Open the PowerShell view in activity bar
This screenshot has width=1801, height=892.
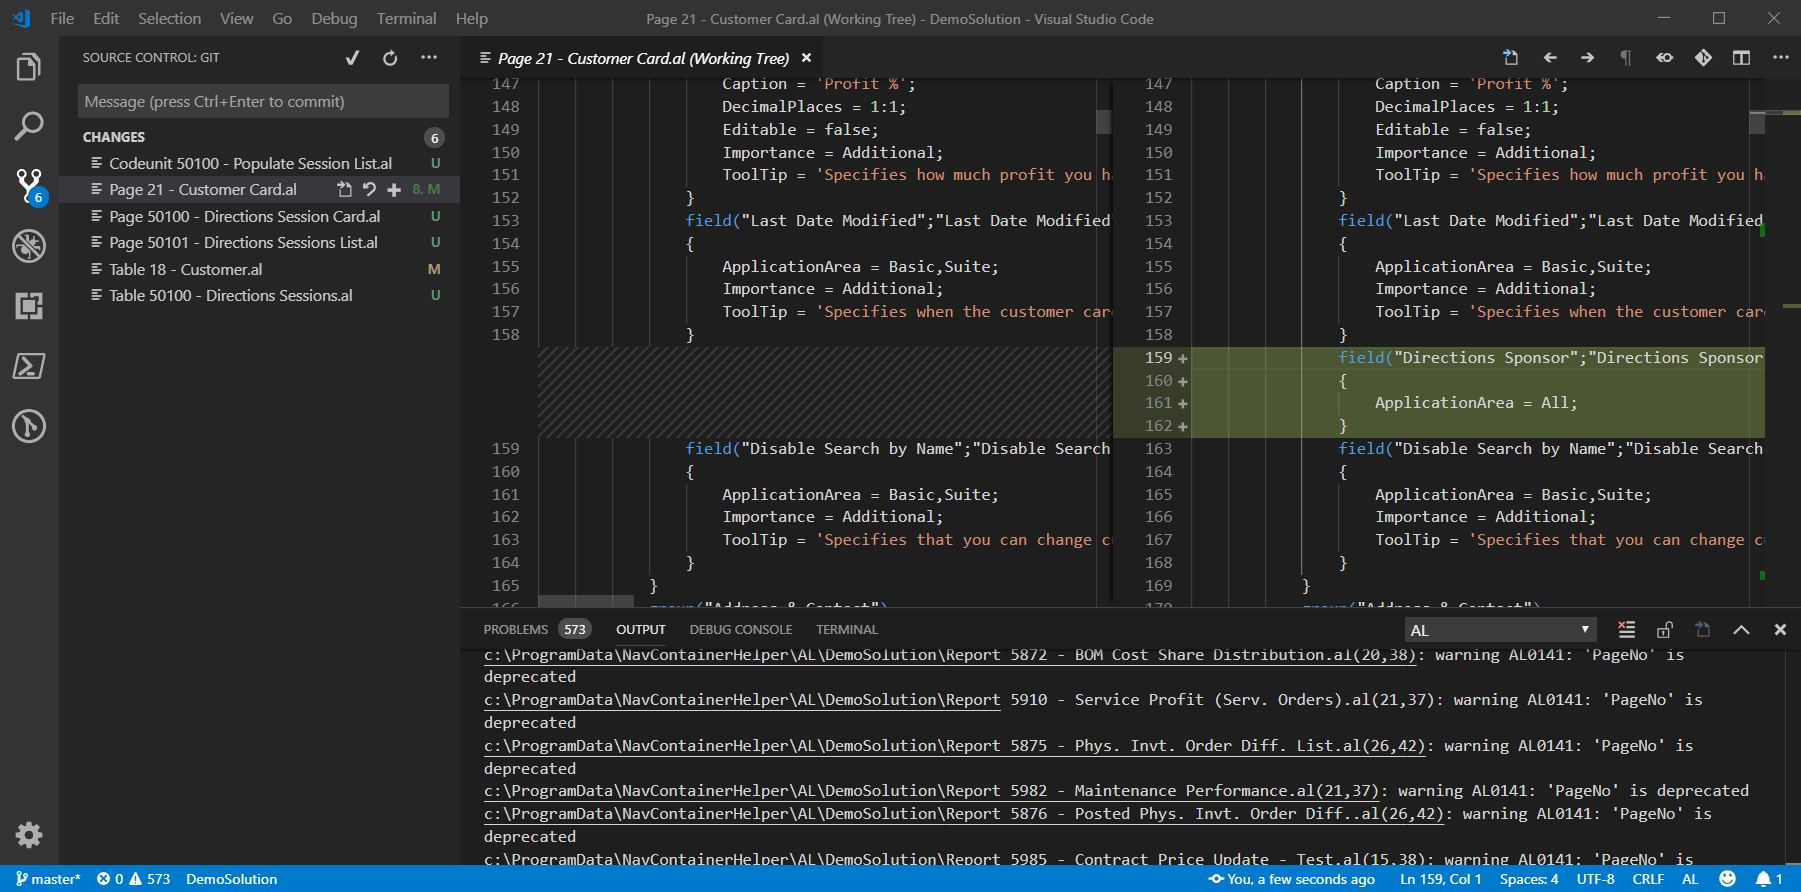(29, 366)
